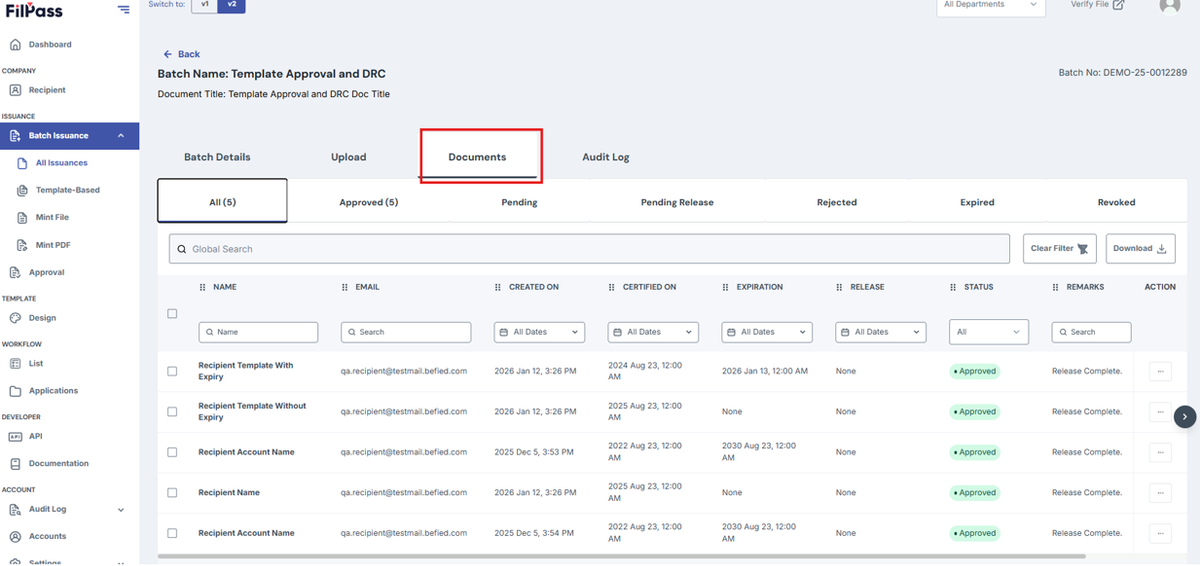
Task: Click the Clear Filter button
Action: click(1060, 249)
